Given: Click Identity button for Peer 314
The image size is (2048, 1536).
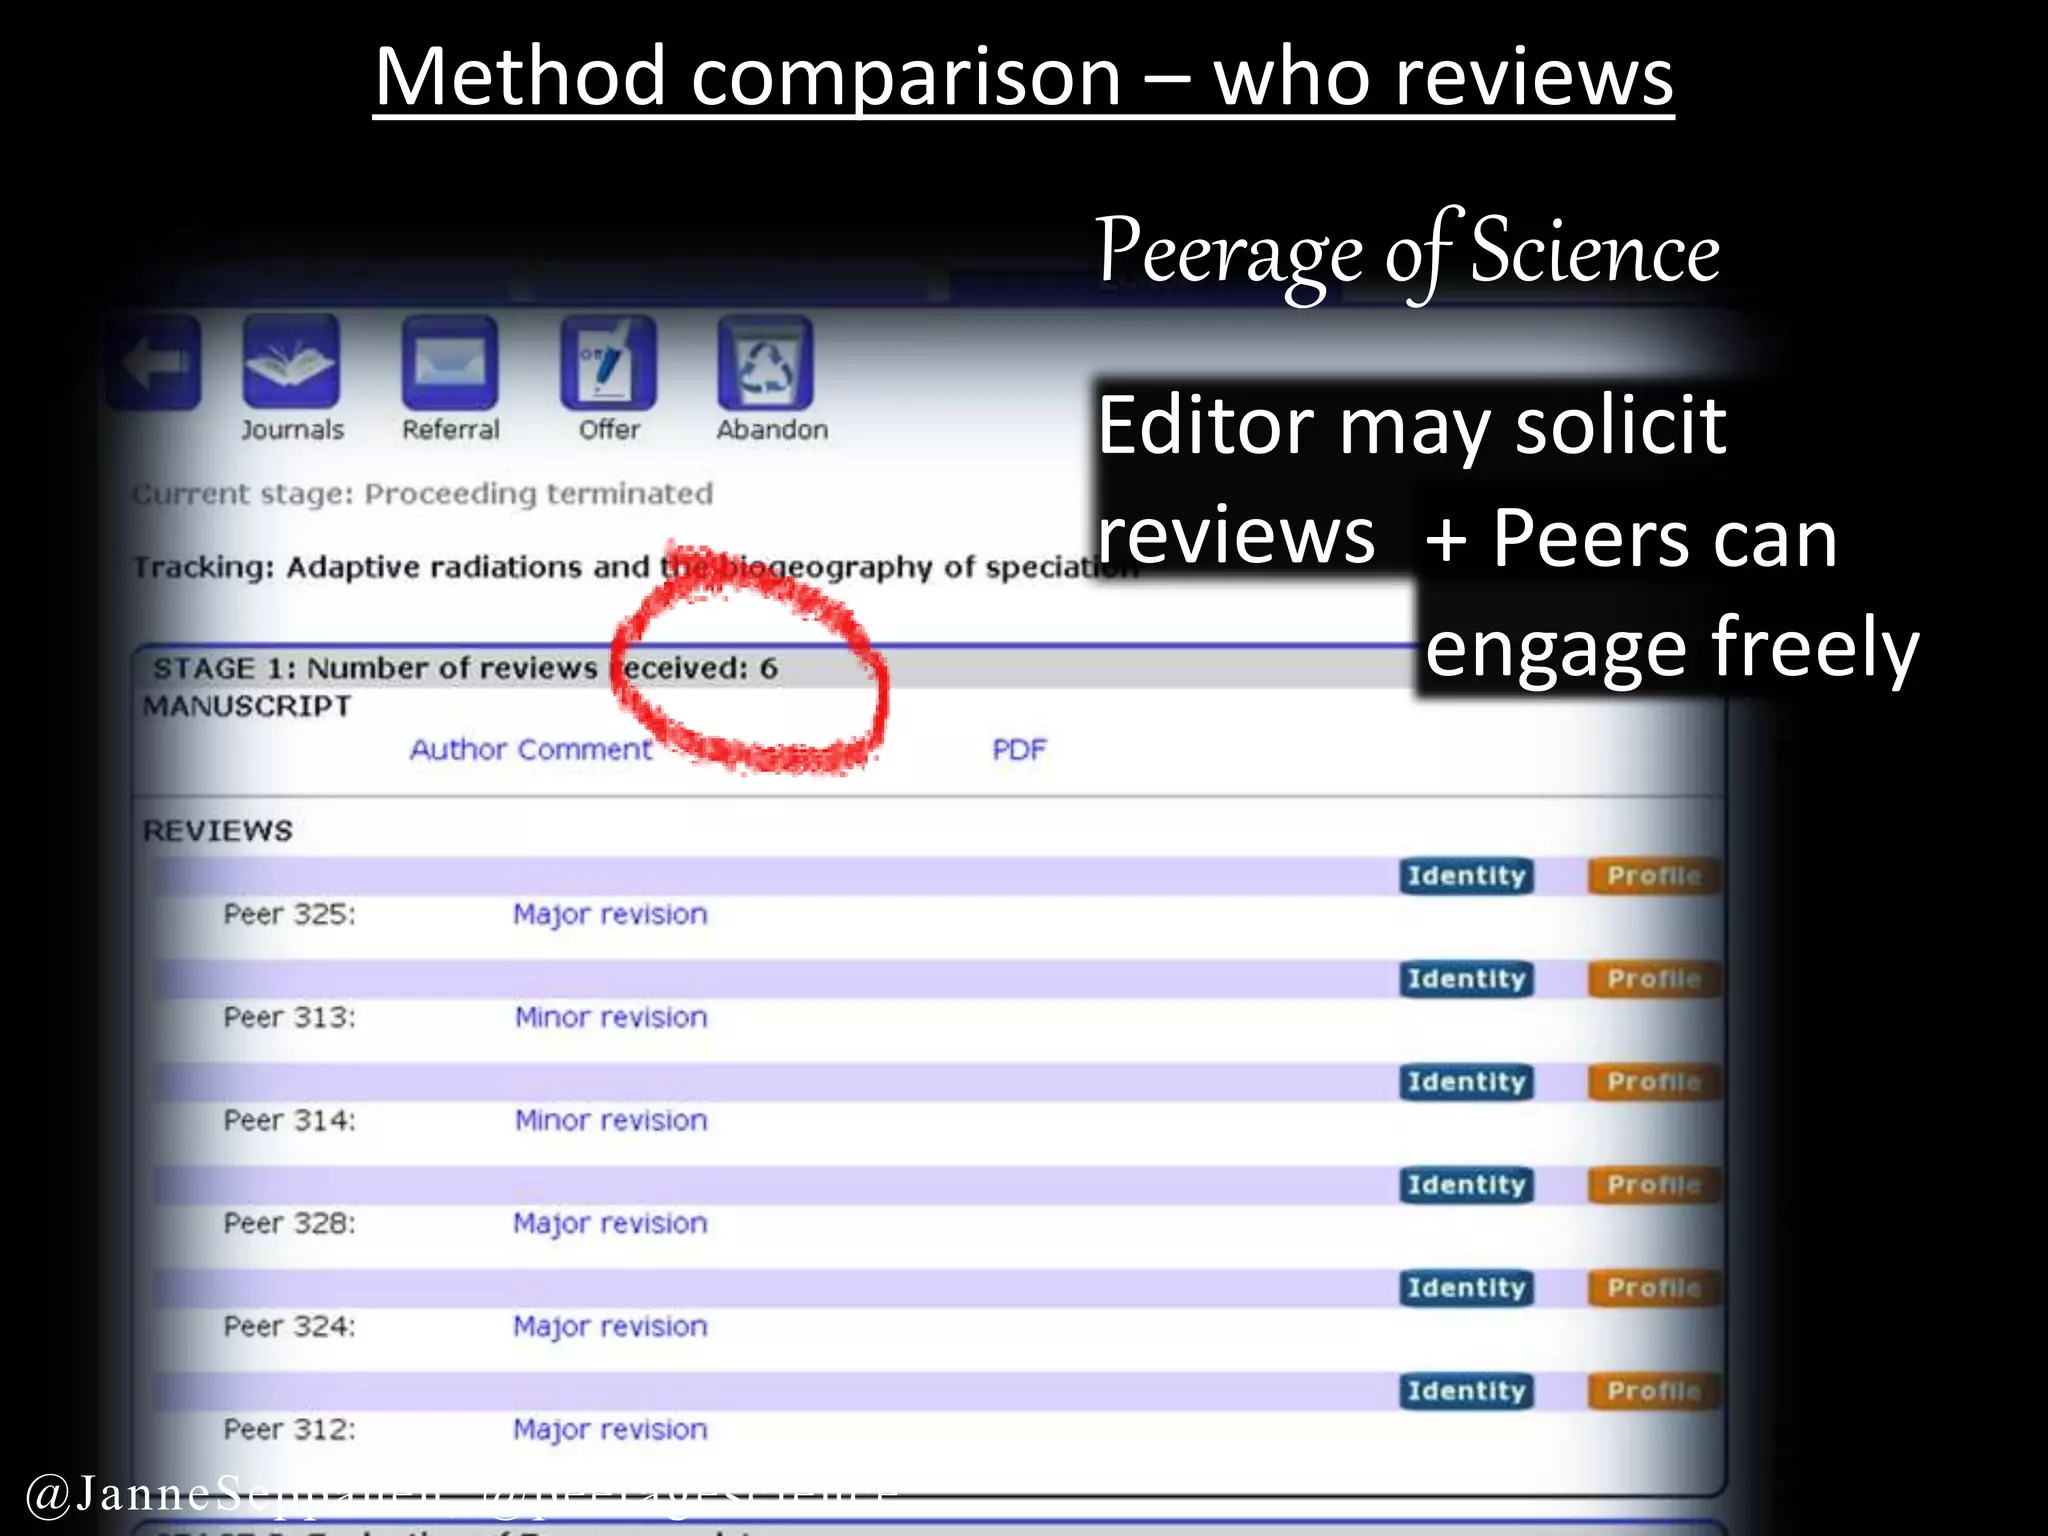Looking at the screenshot, I should tap(1466, 1082).
